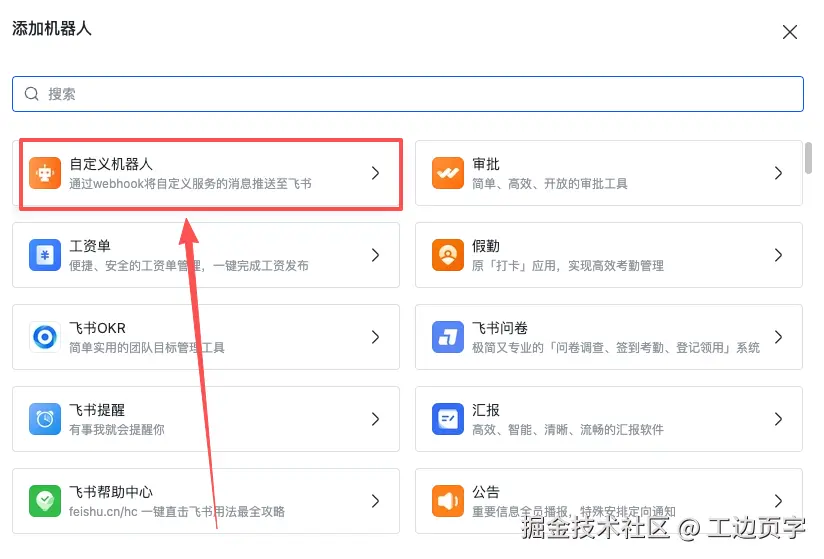Click the 飞书问卷 blue icon

448,337
